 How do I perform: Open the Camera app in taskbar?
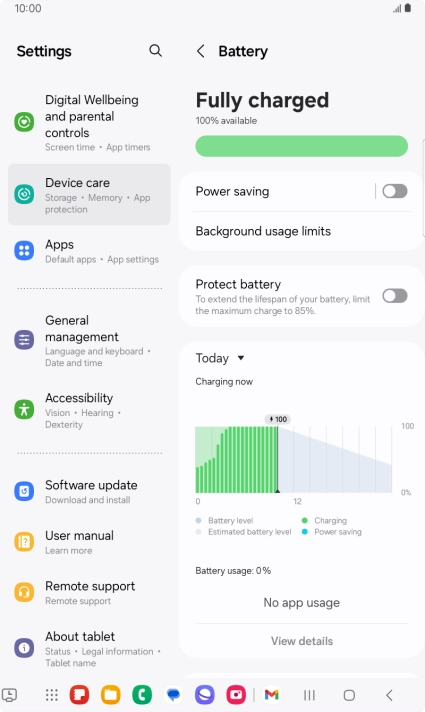pyautogui.click(x=236, y=695)
